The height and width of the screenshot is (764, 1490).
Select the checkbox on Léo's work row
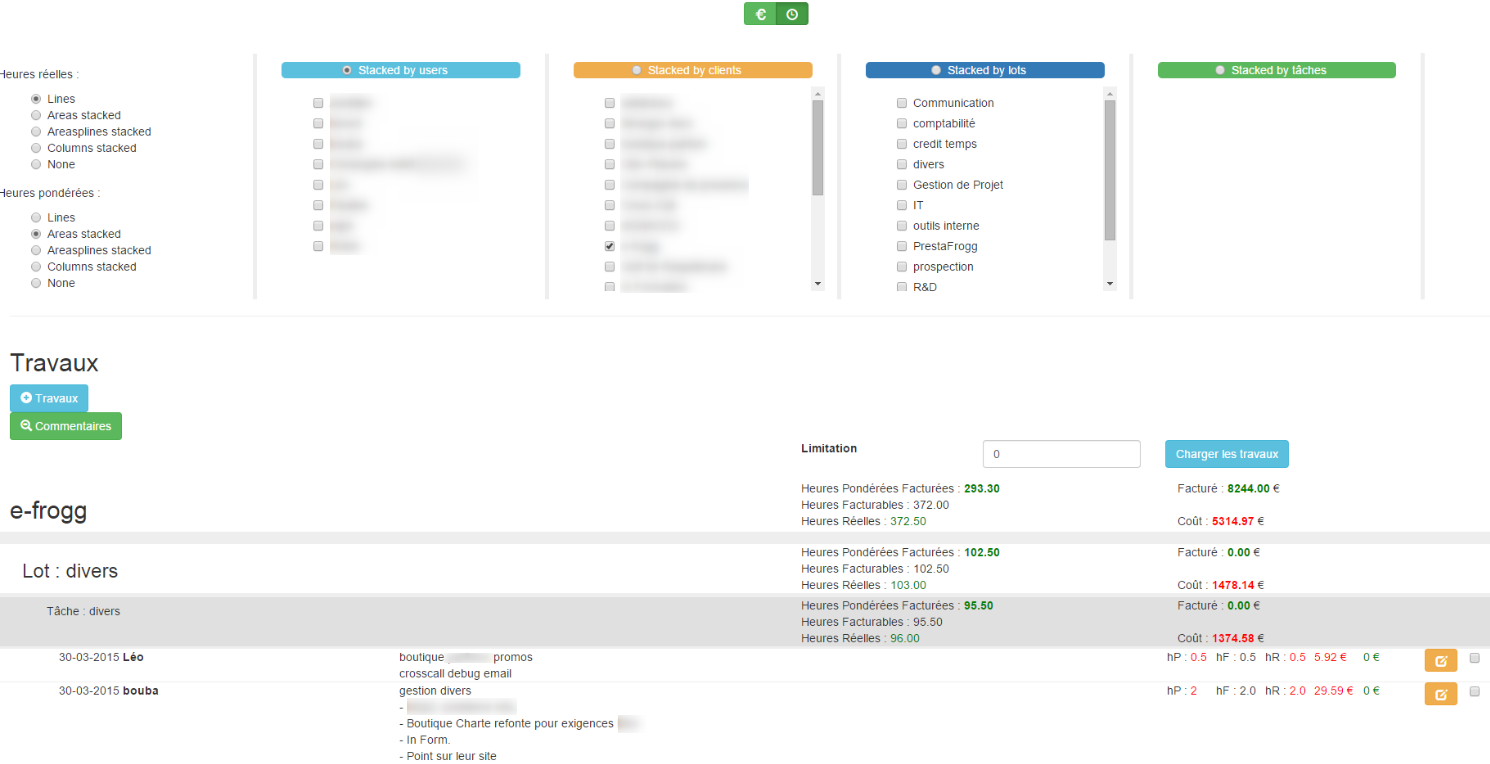pos(1474,658)
